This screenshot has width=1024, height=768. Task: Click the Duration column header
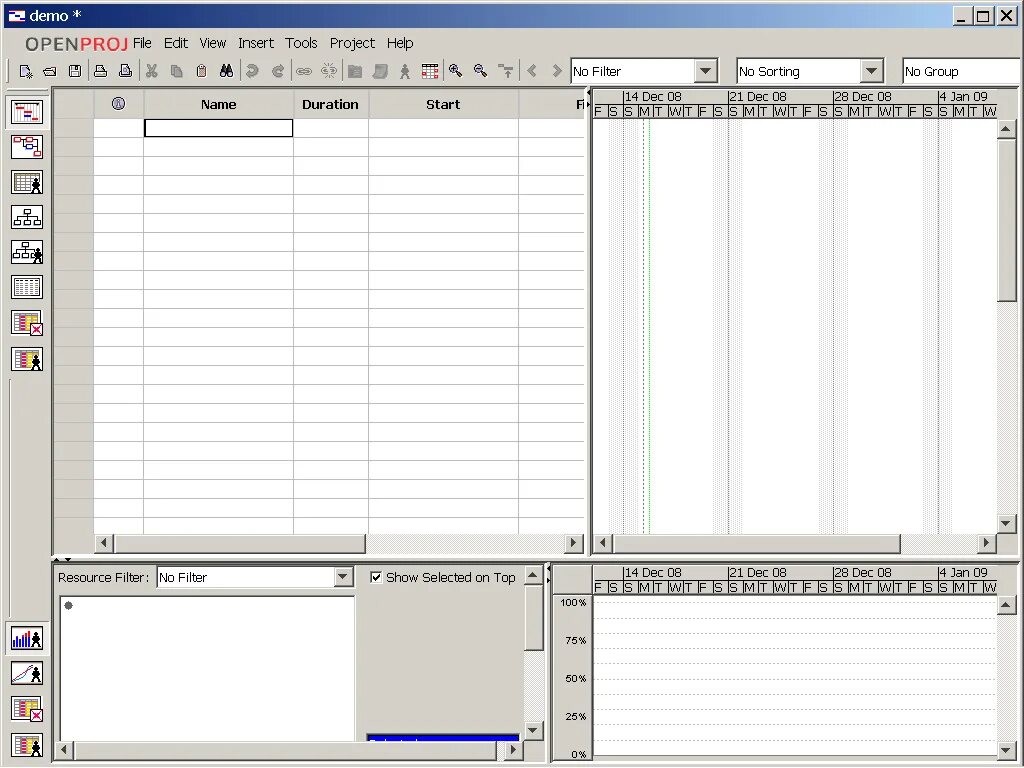(330, 104)
